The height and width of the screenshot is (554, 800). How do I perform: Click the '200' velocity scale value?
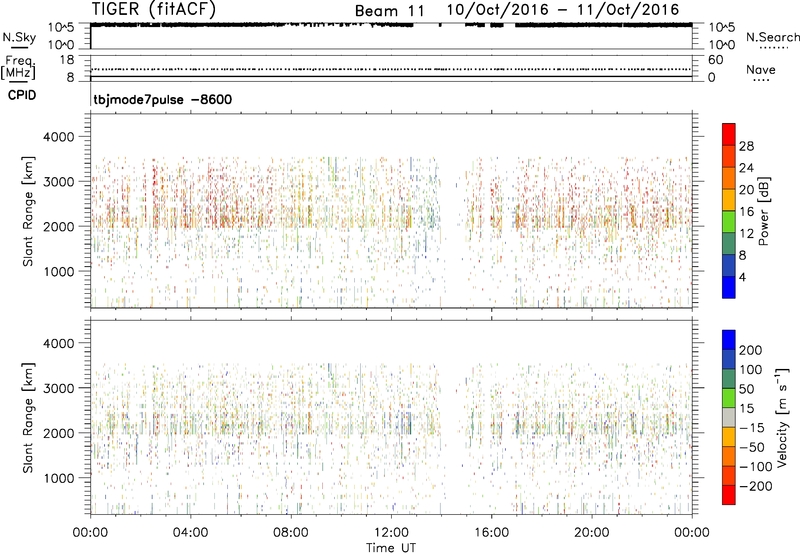coord(751,350)
